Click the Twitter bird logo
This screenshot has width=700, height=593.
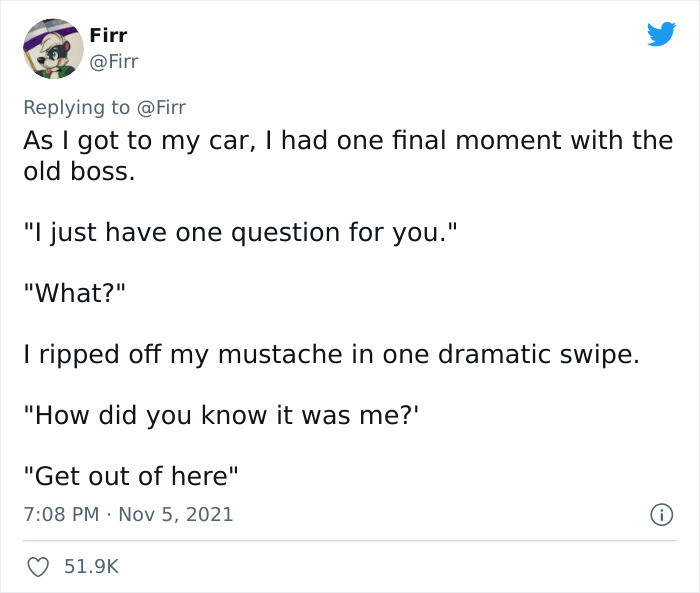pyautogui.click(x=661, y=34)
